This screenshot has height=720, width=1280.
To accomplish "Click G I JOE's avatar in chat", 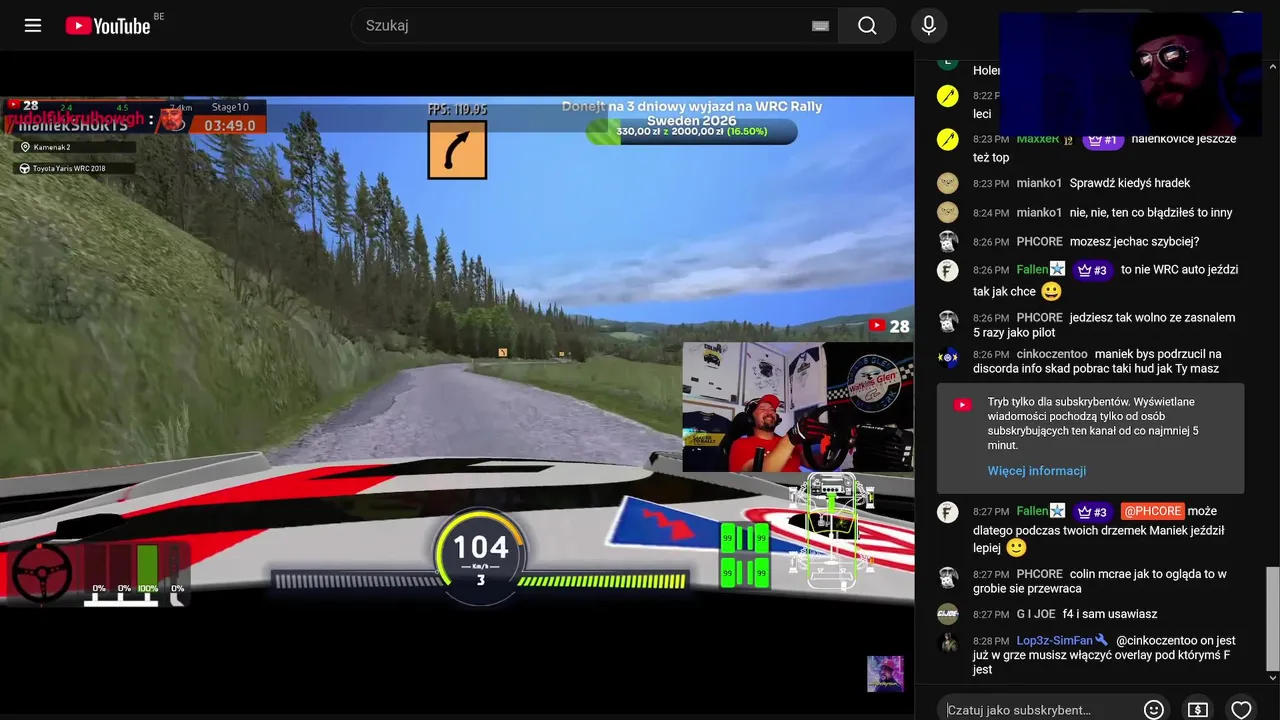I will click(x=948, y=614).
